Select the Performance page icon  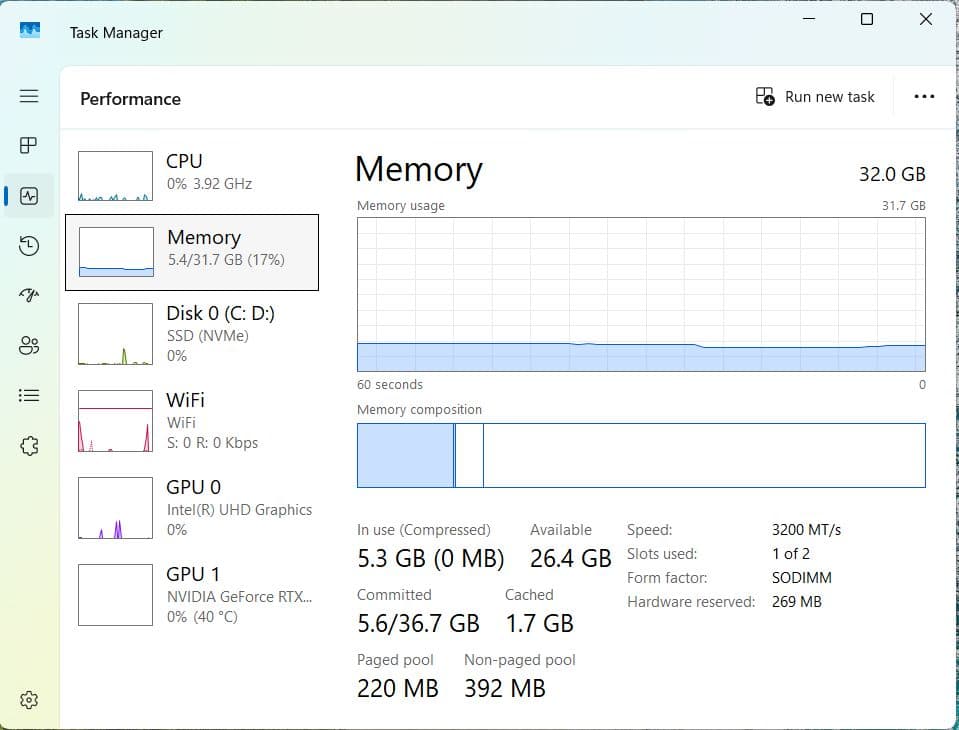pos(29,196)
